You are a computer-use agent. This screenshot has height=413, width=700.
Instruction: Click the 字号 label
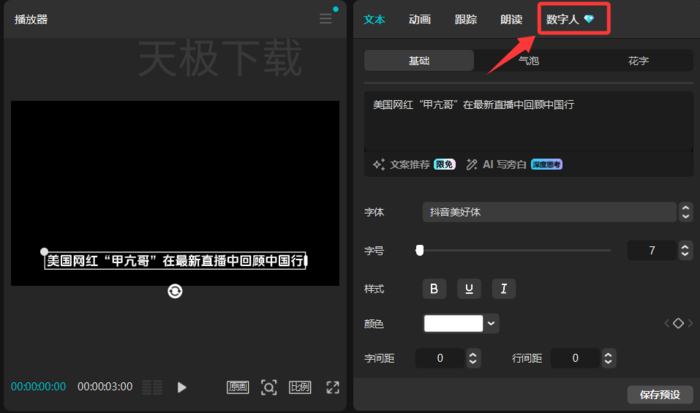[374, 250]
